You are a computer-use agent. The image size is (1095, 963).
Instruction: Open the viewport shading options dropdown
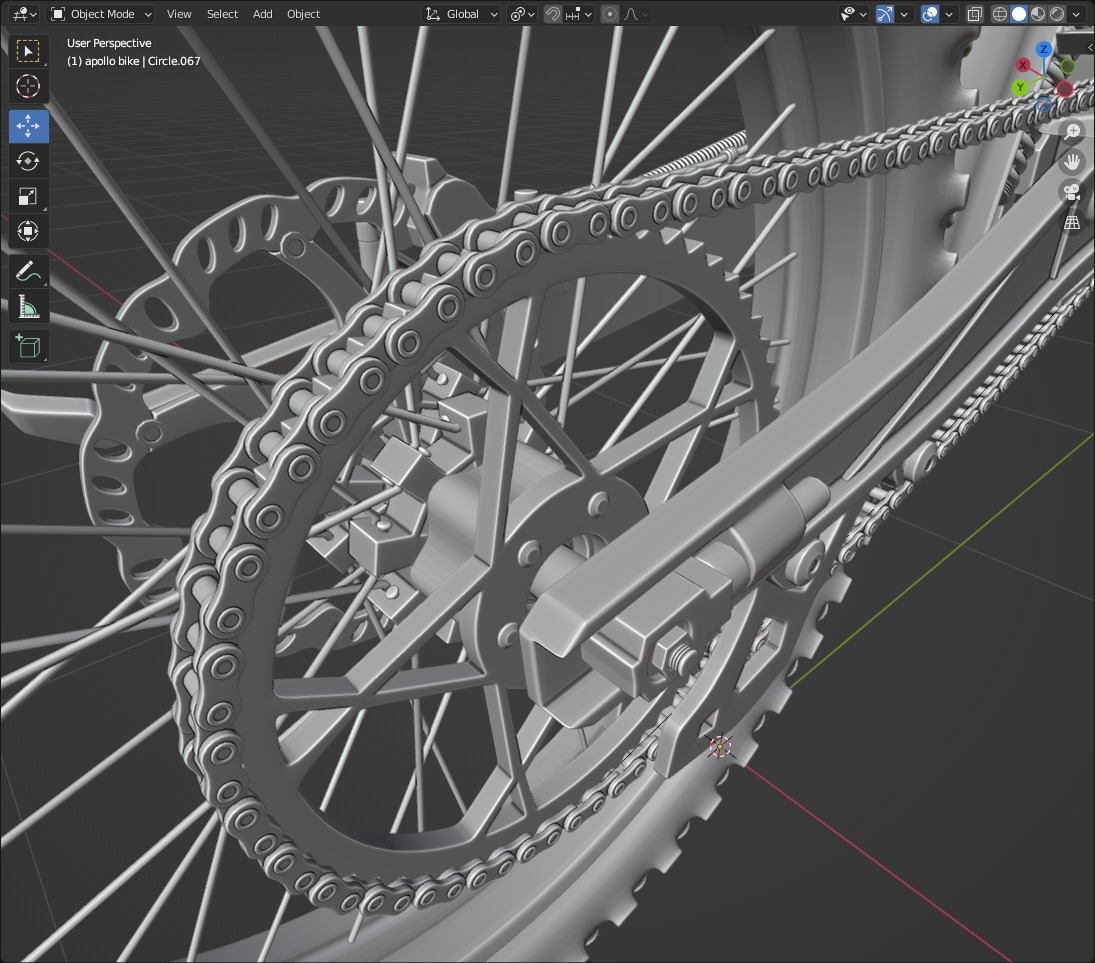point(1076,14)
